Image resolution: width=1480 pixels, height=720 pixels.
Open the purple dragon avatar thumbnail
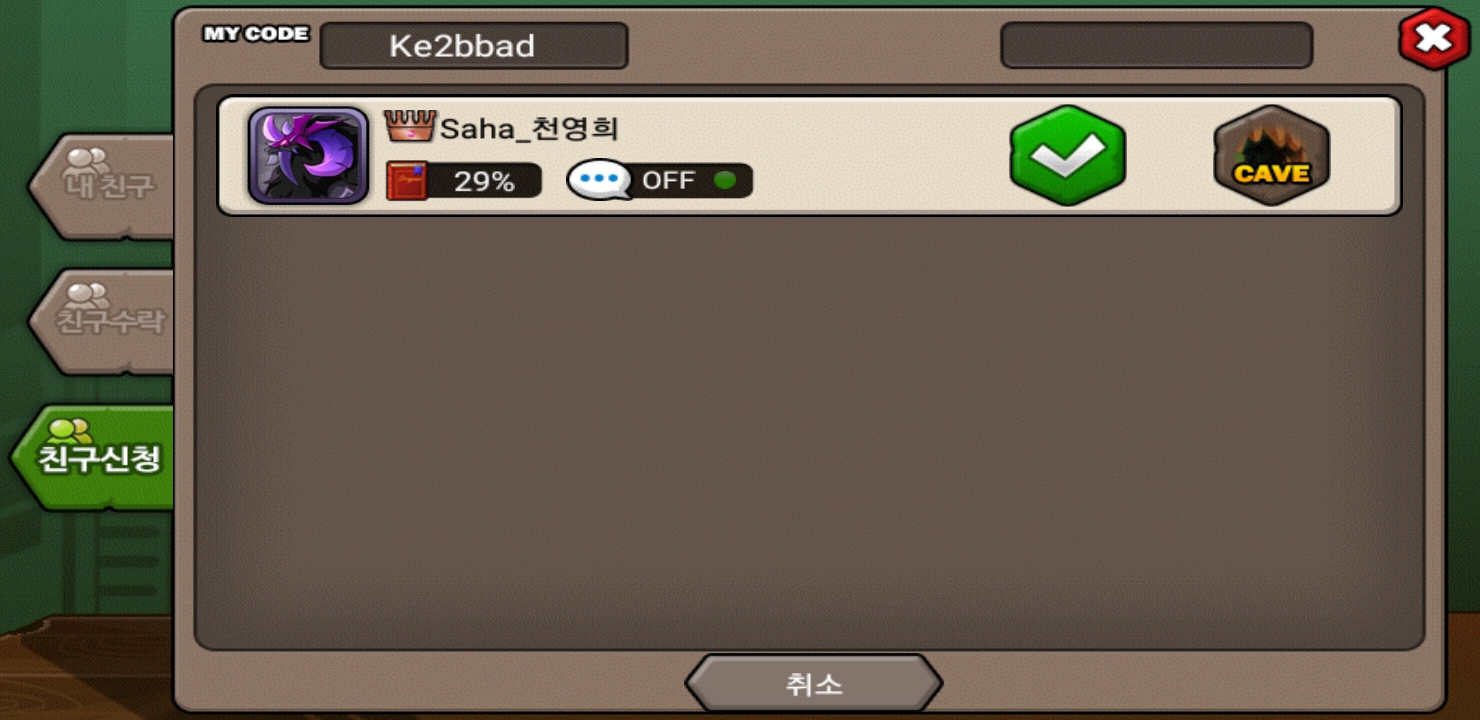(x=308, y=156)
